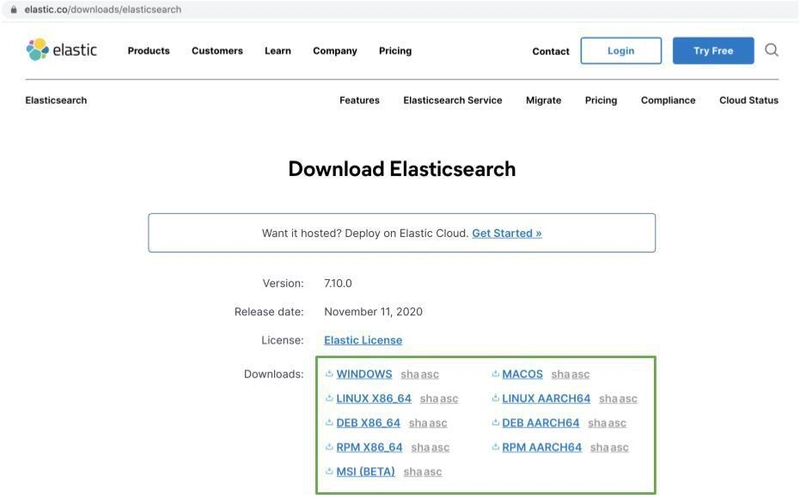Click the Download Elasticsearch heading
Viewport: 800px width, 499px height.
click(x=402, y=169)
